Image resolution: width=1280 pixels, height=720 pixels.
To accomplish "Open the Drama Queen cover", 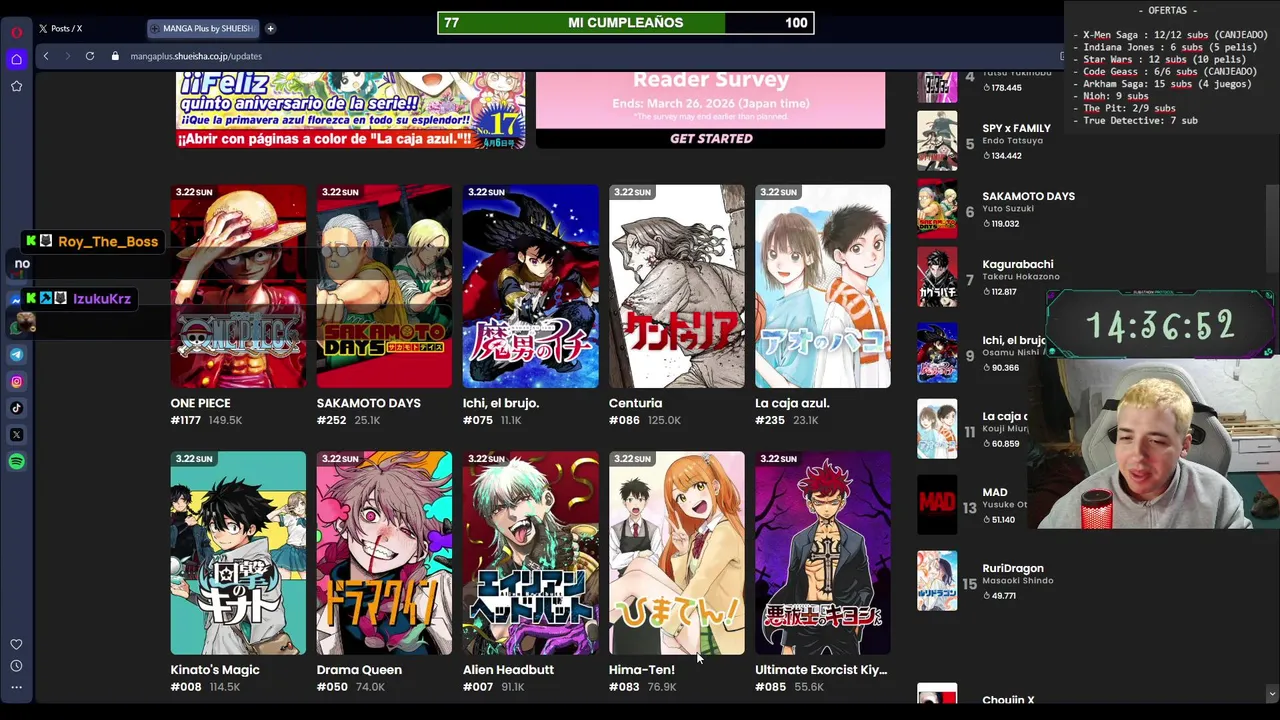I will coord(384,553).
